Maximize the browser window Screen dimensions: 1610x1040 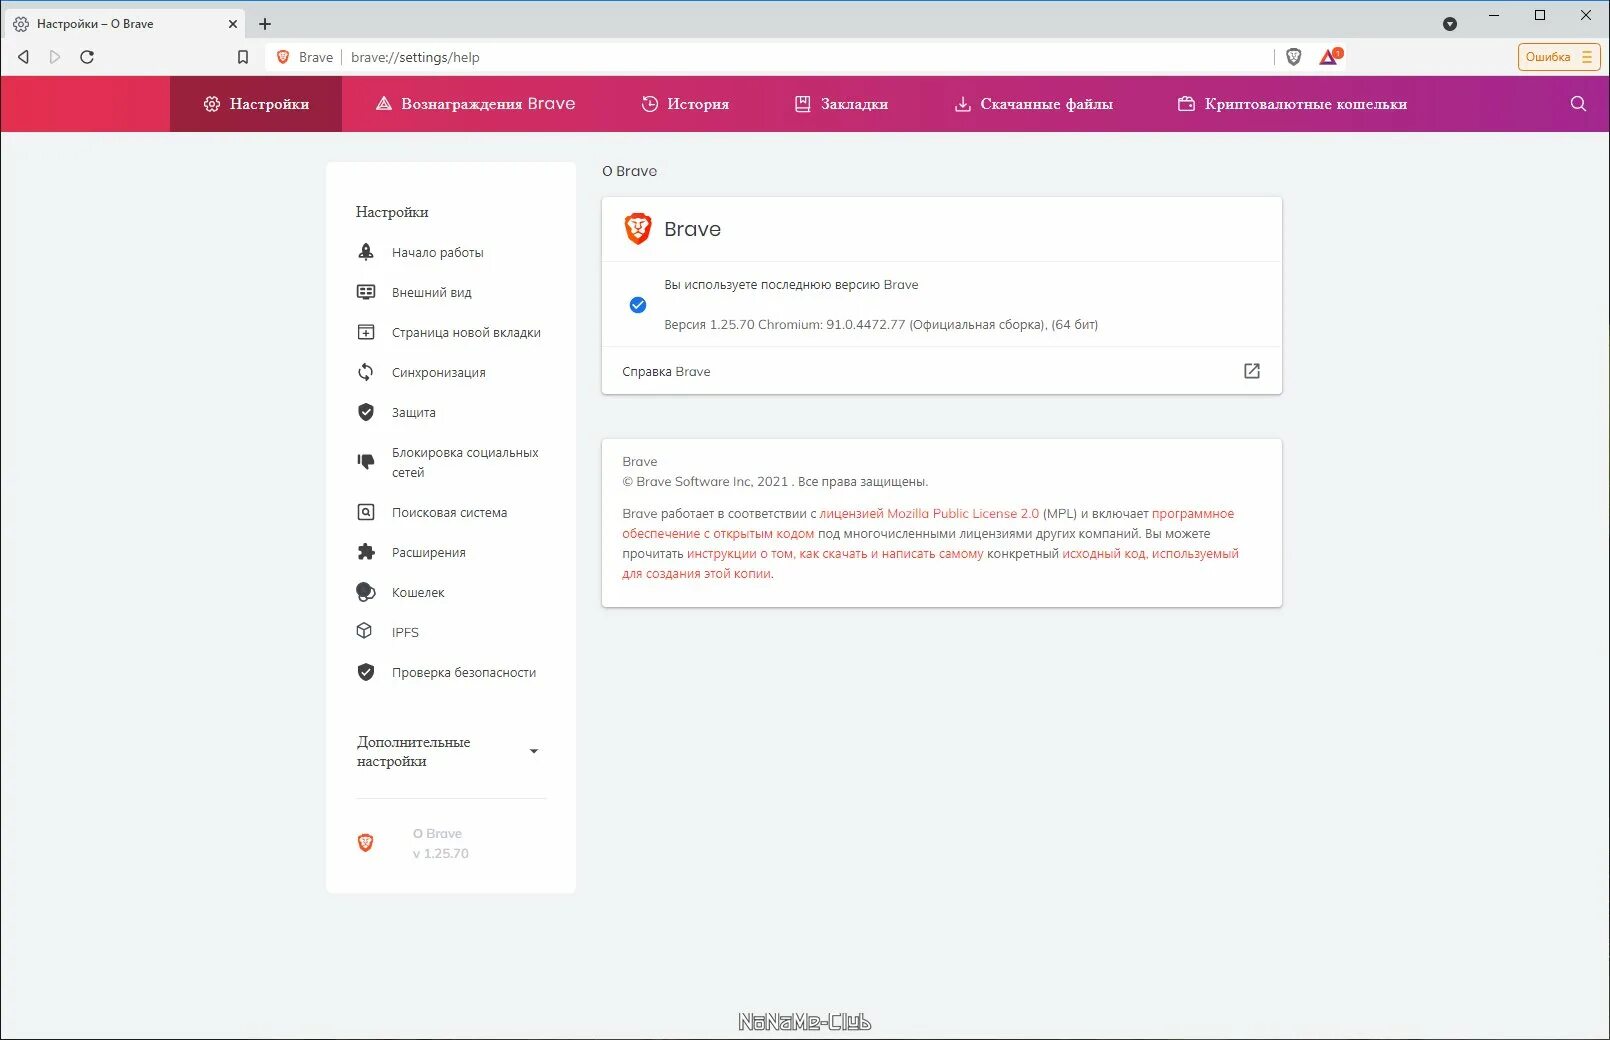pos(1540,15)
